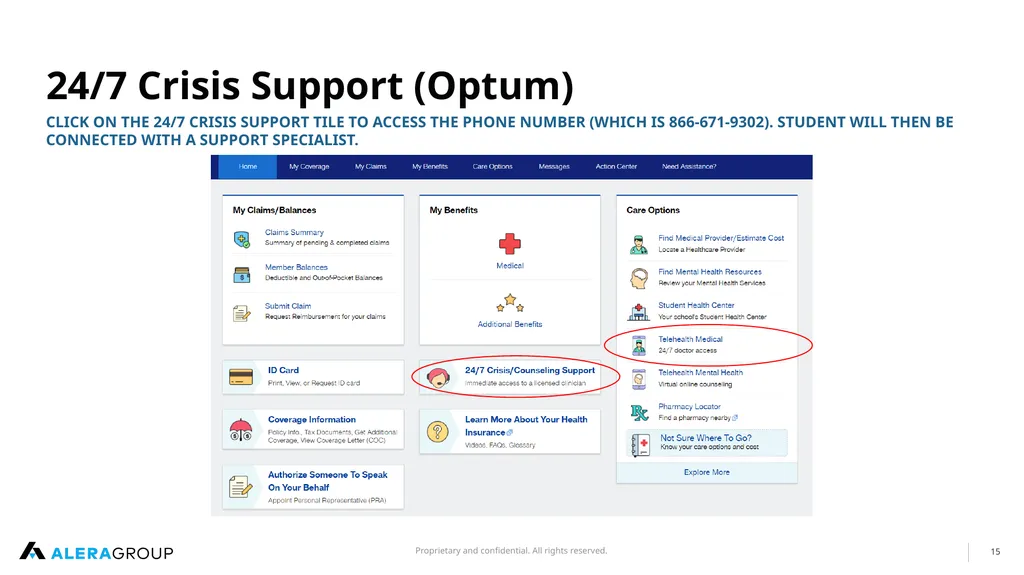This screenshot has height=575, width=1024.
Task: Click the Find Medical Provider doctor icon
Action: coord(639,244)
